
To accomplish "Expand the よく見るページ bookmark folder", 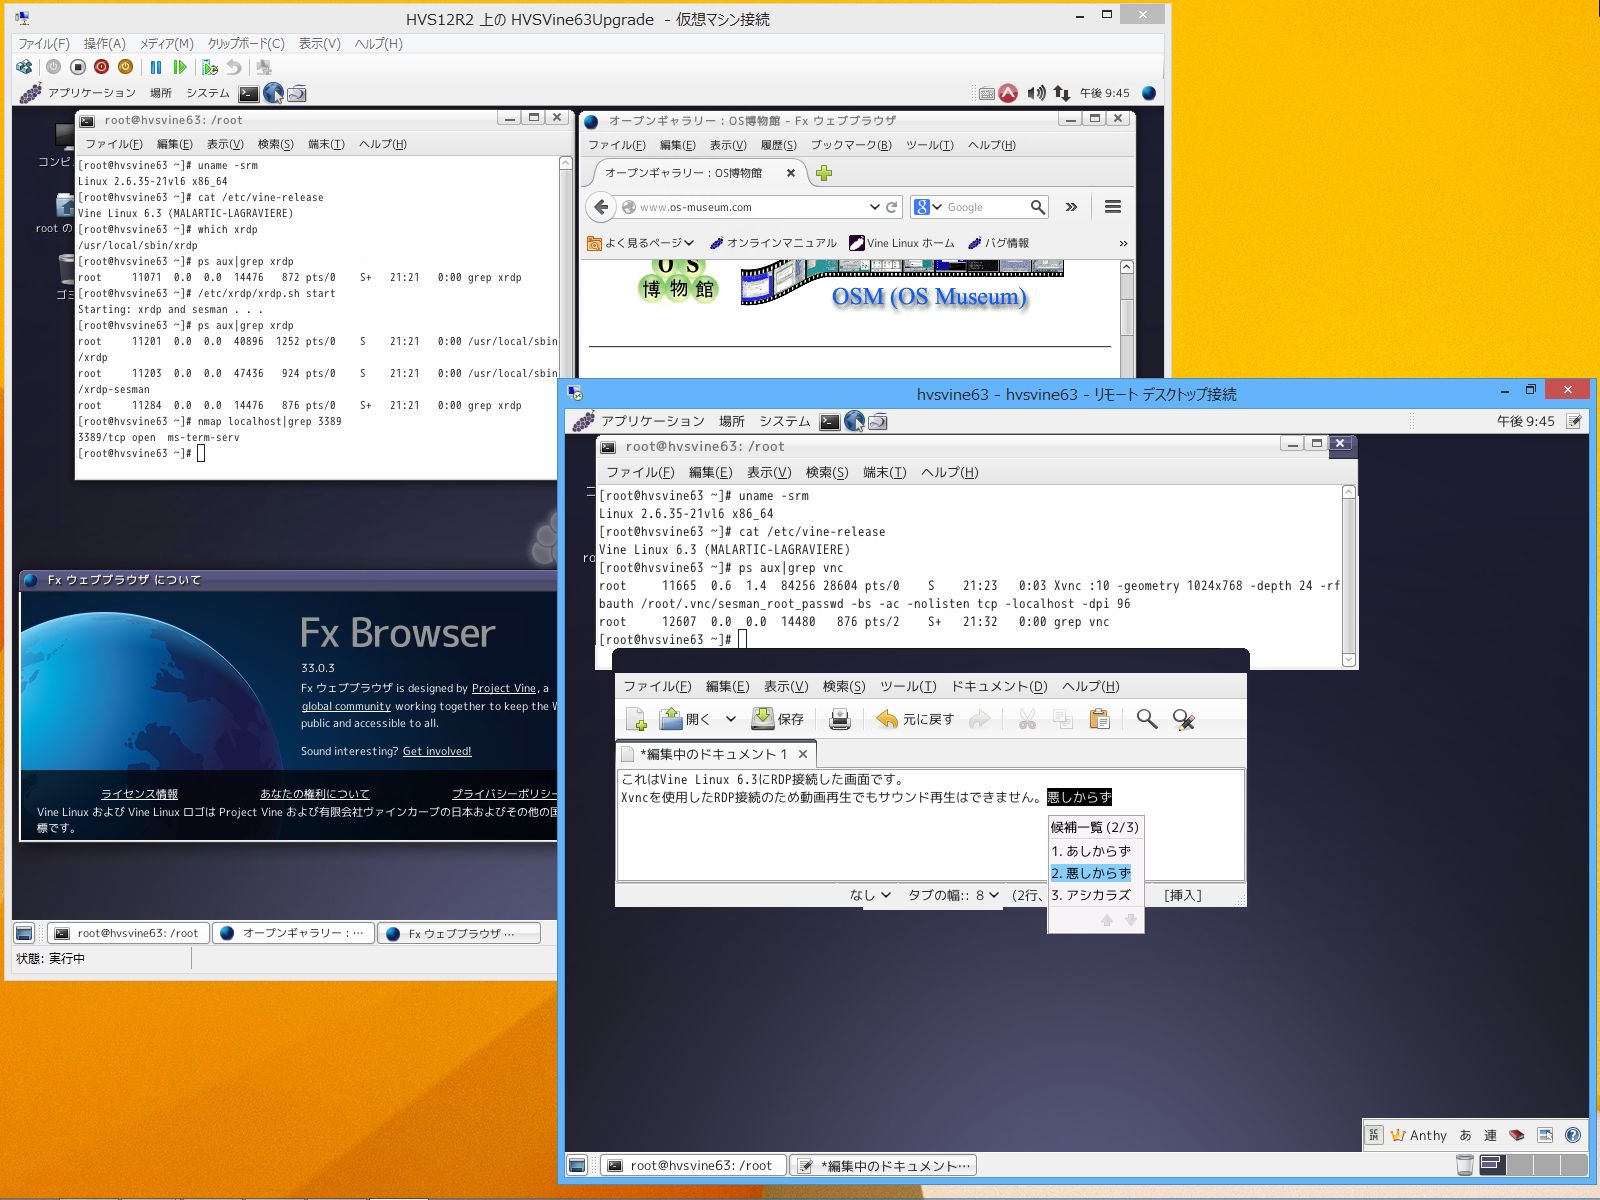I will pos(640,243).
